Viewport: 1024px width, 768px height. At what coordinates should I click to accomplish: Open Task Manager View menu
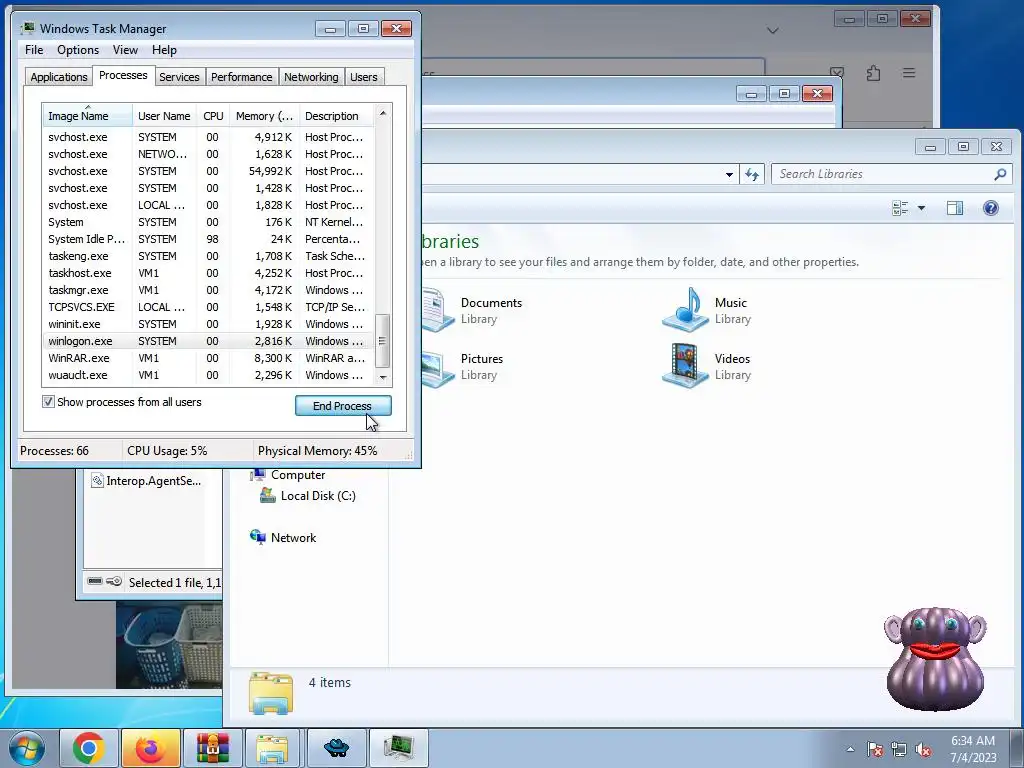coord(125,50)
